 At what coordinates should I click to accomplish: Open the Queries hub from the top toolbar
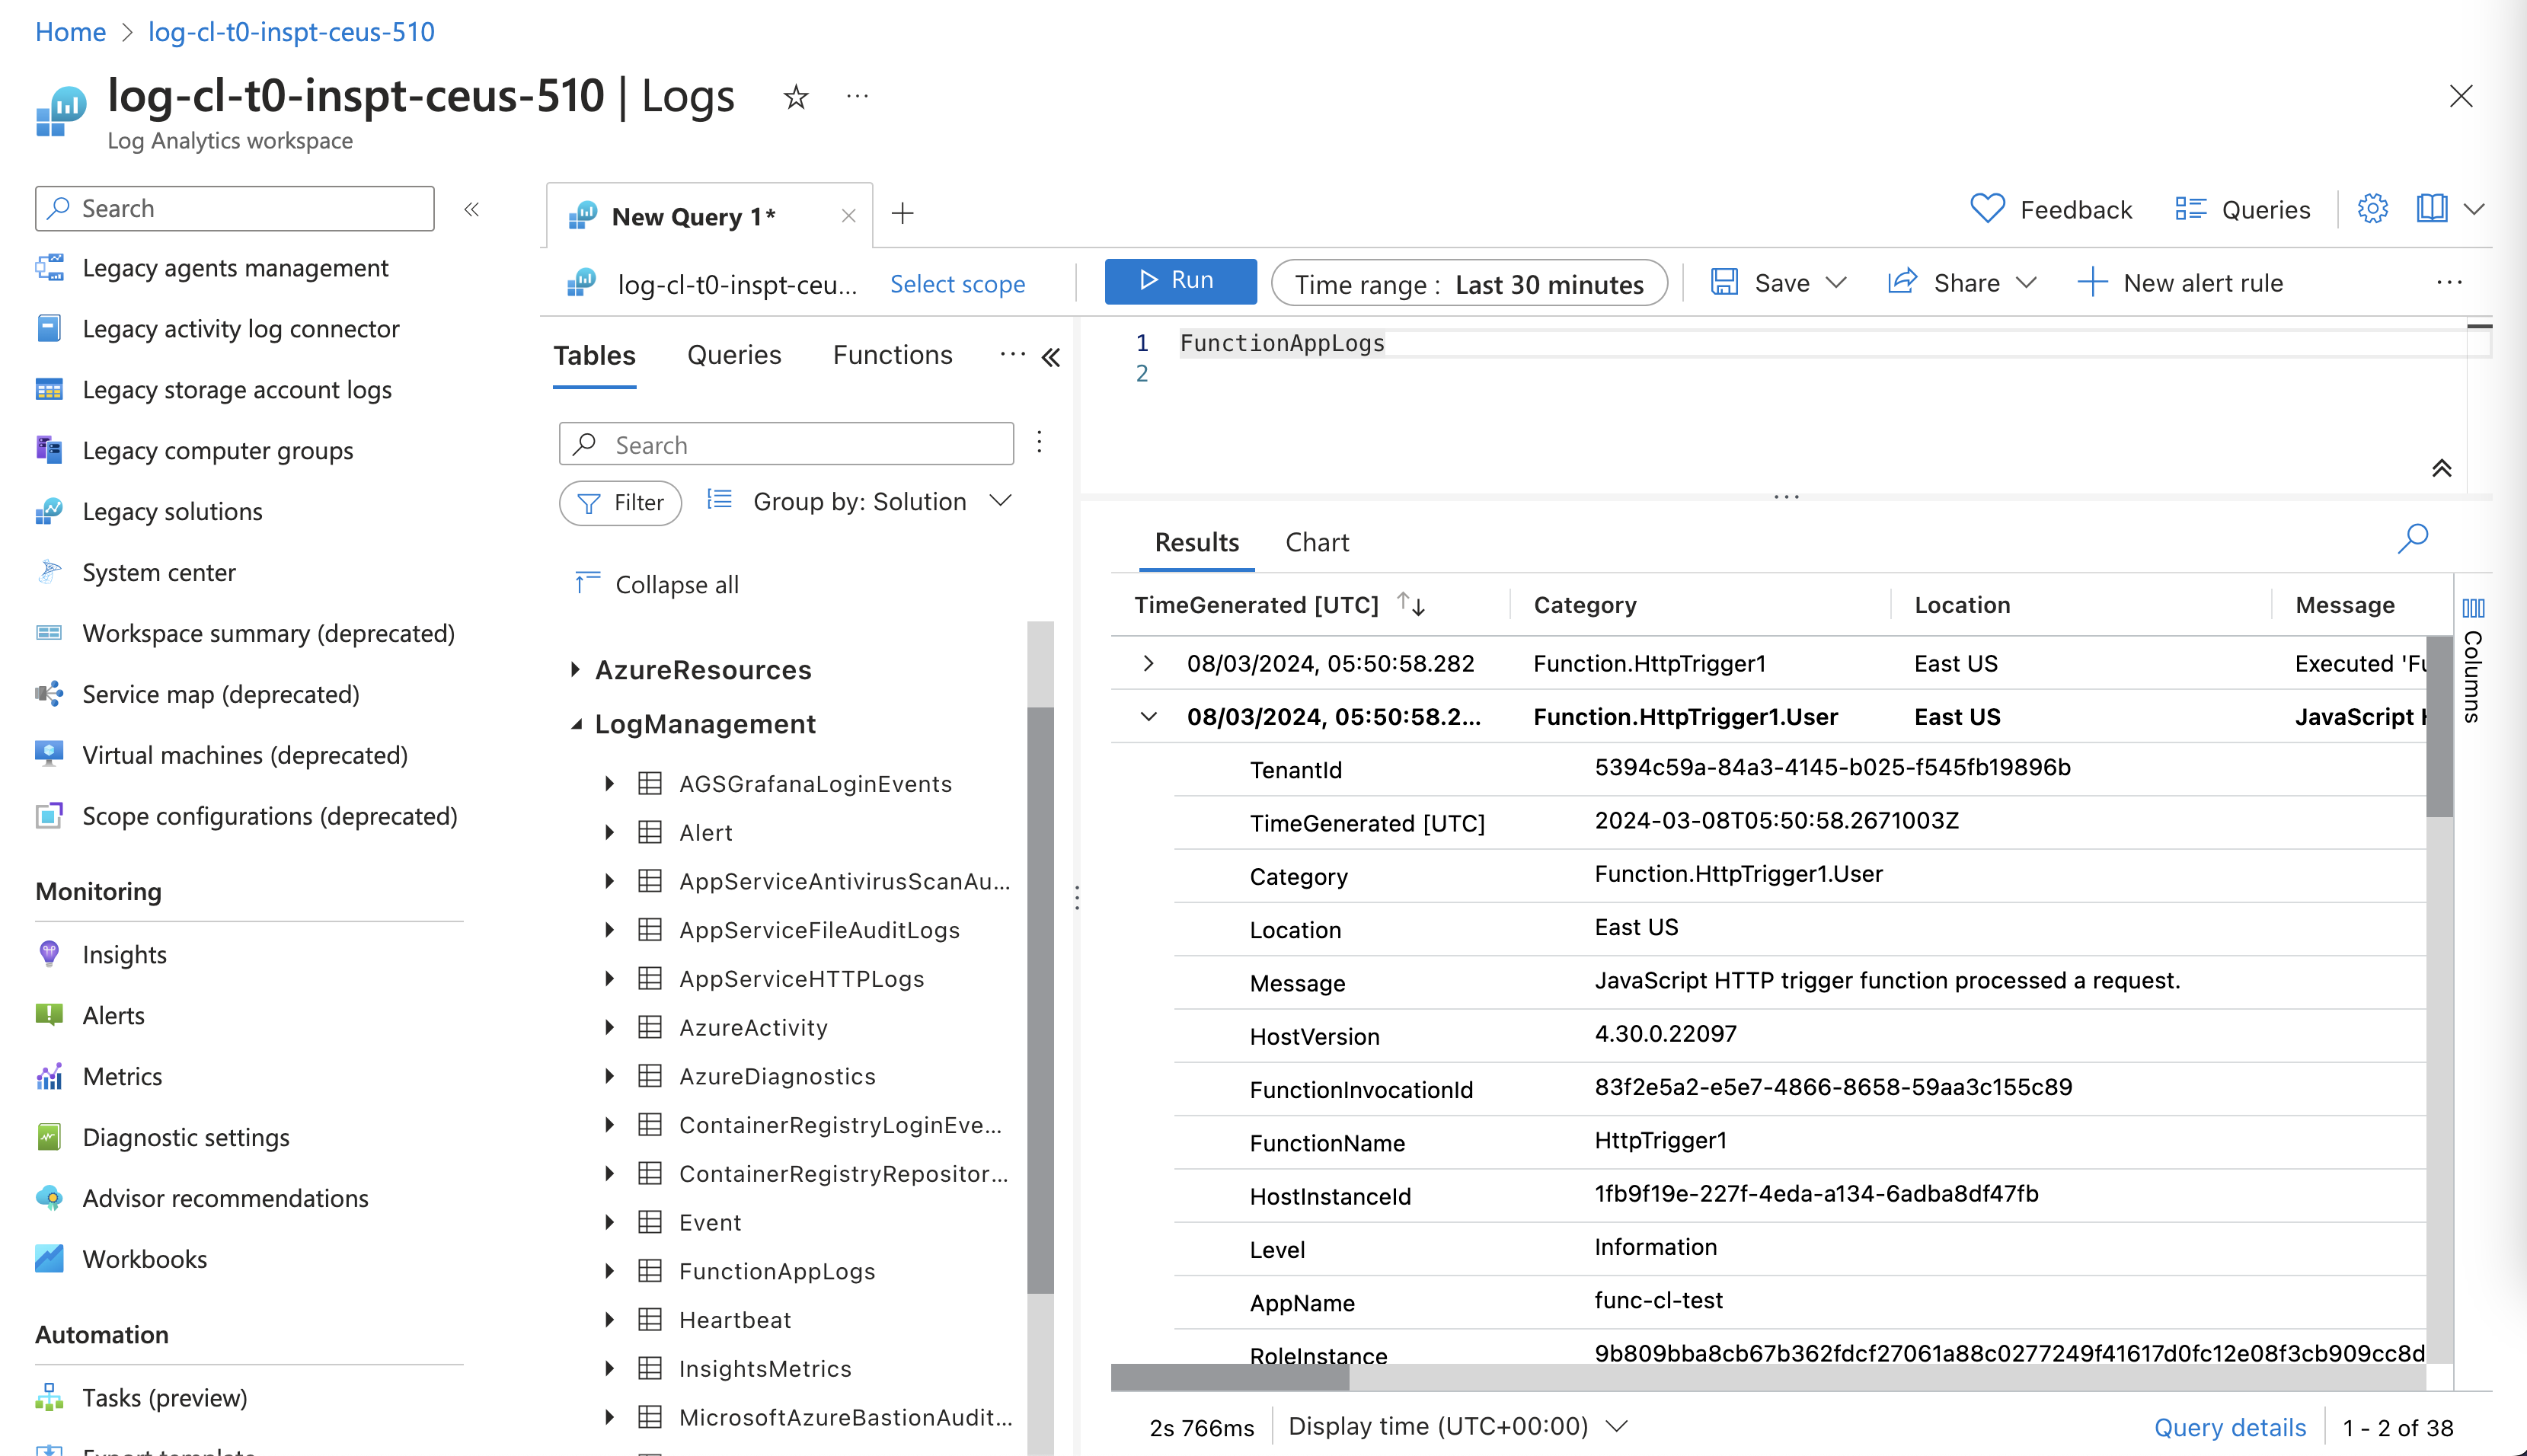2242,209
